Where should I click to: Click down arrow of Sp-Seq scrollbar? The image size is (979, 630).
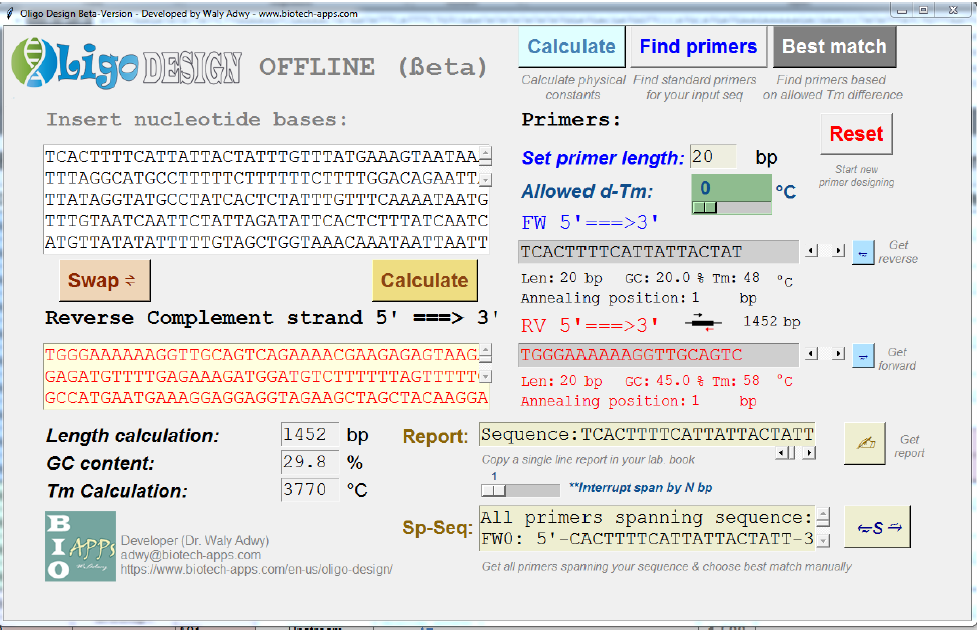[824, 540]
